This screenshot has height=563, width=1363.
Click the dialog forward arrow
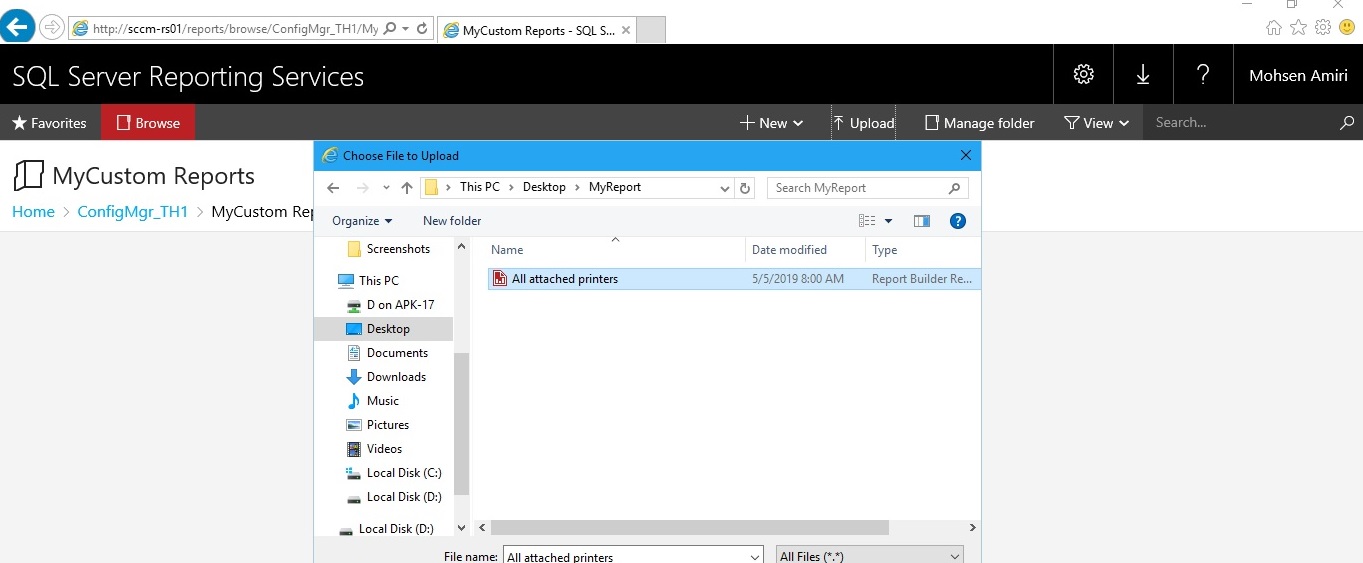(362, 188)
